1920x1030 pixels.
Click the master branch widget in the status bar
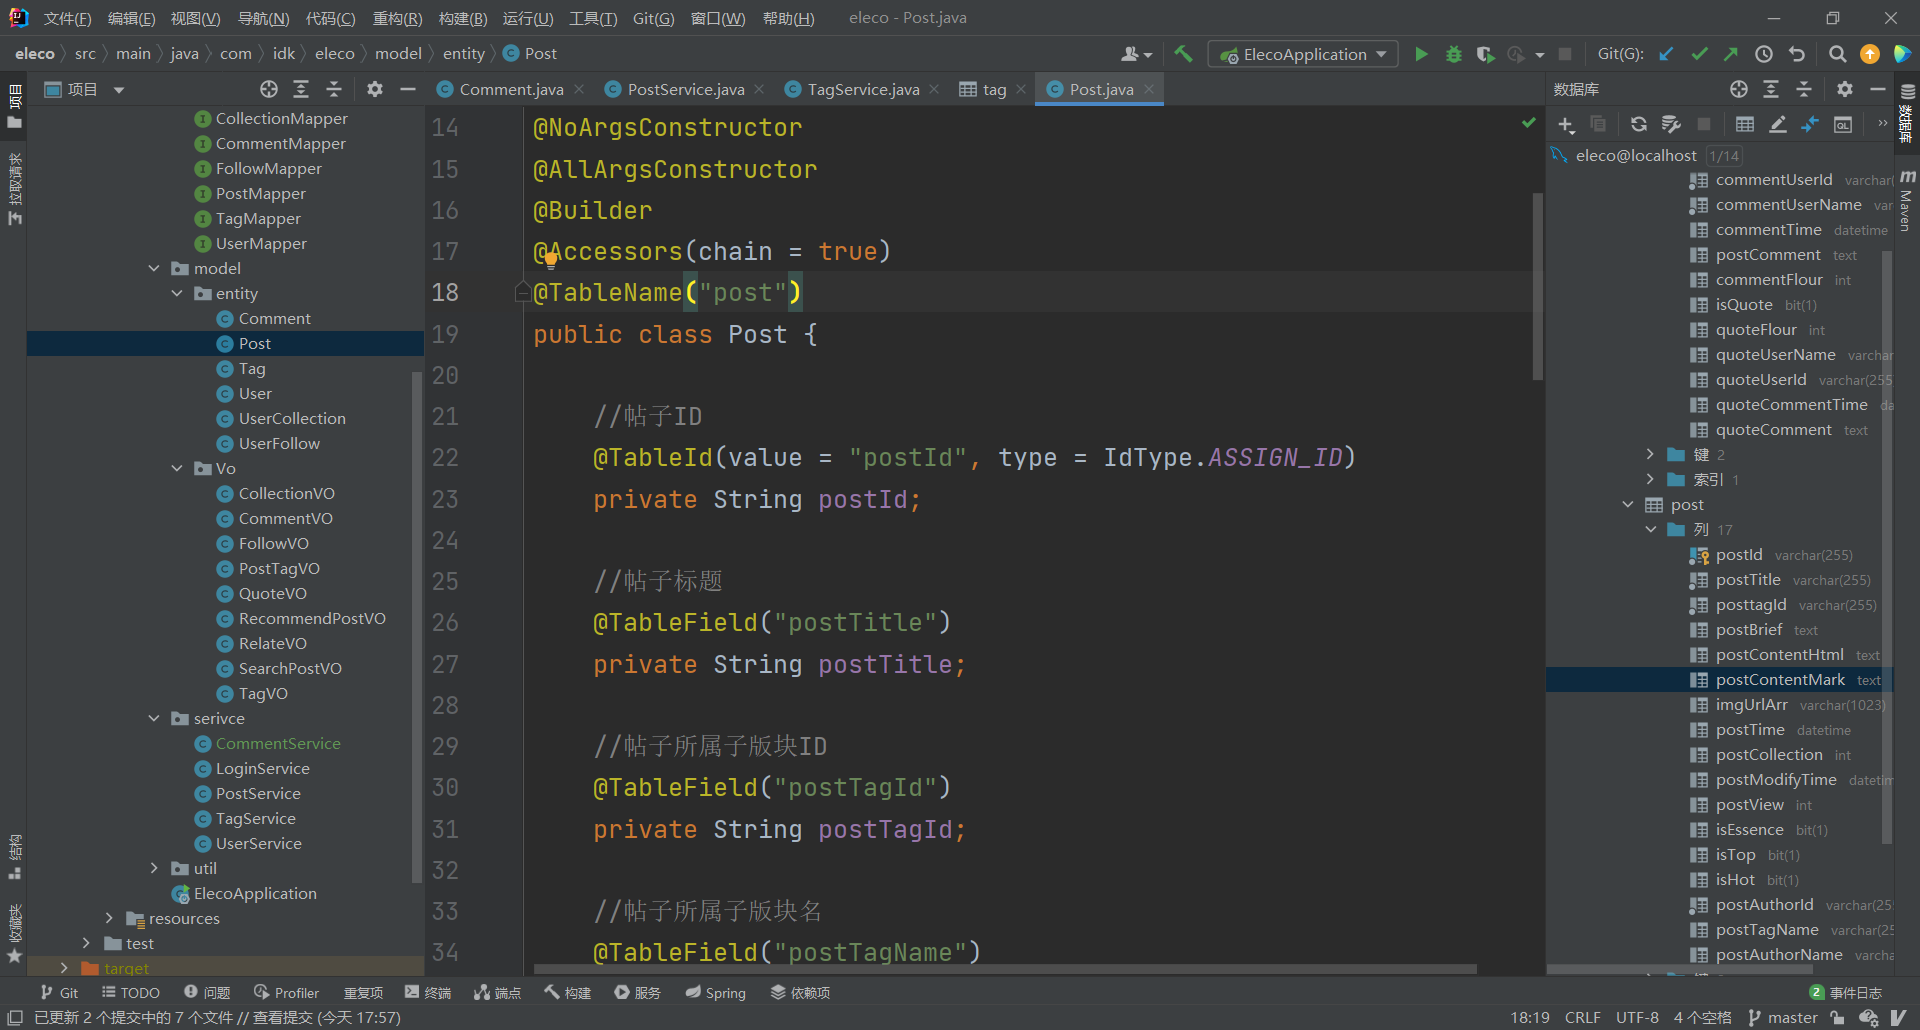(x=1783, y=1017)
